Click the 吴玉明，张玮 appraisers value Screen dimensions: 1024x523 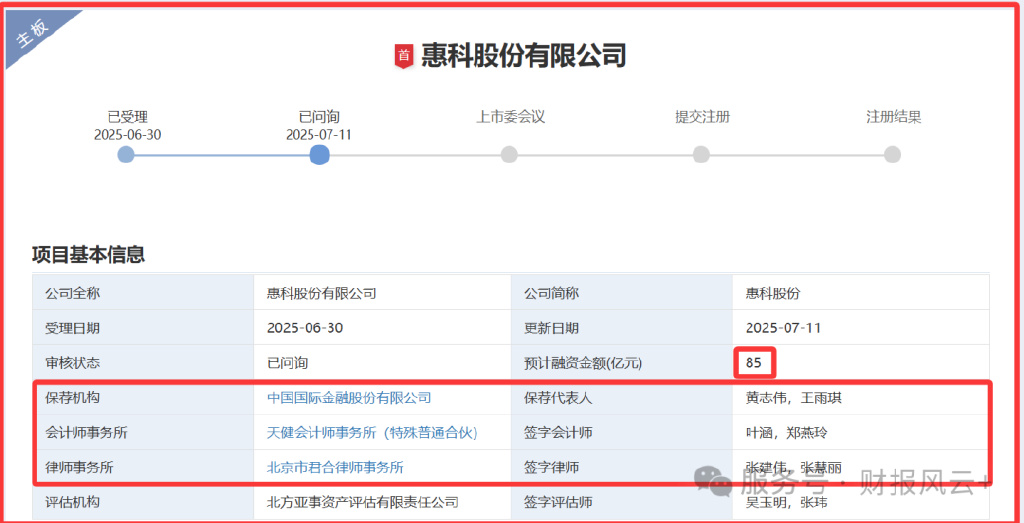[x=787, y=502]
